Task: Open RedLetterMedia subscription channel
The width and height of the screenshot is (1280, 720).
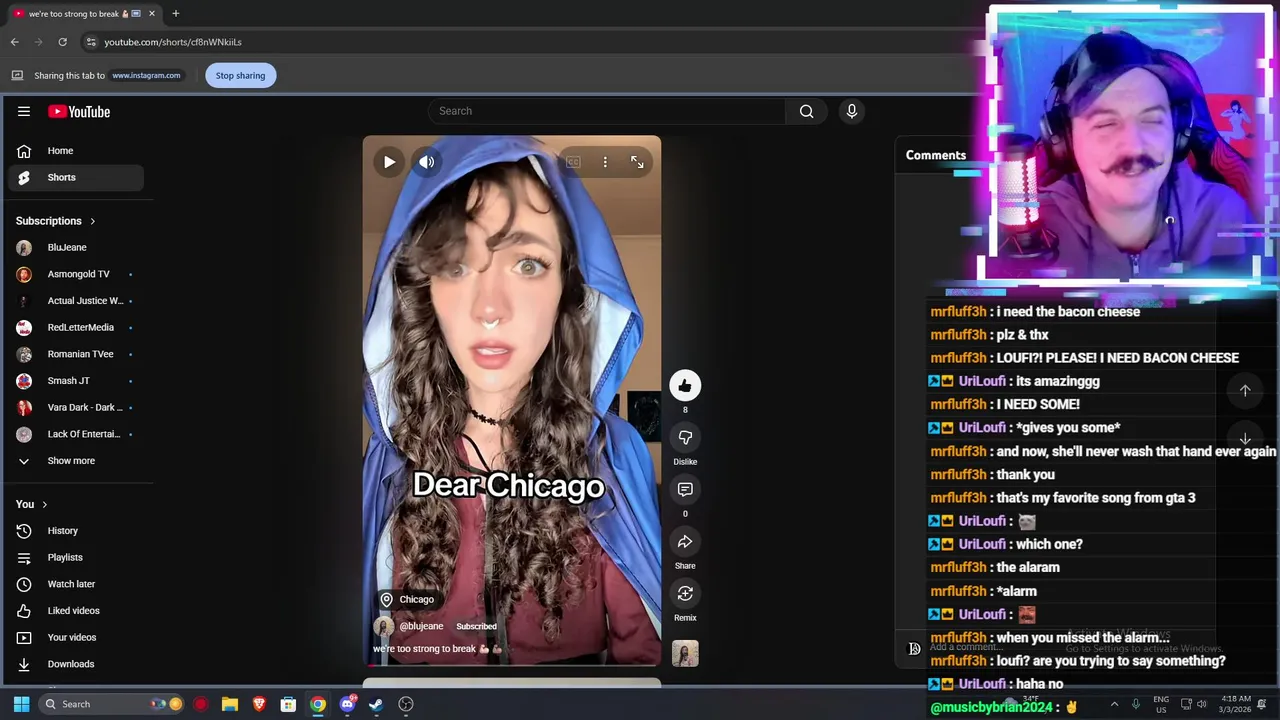Action: tap(76, 327)
